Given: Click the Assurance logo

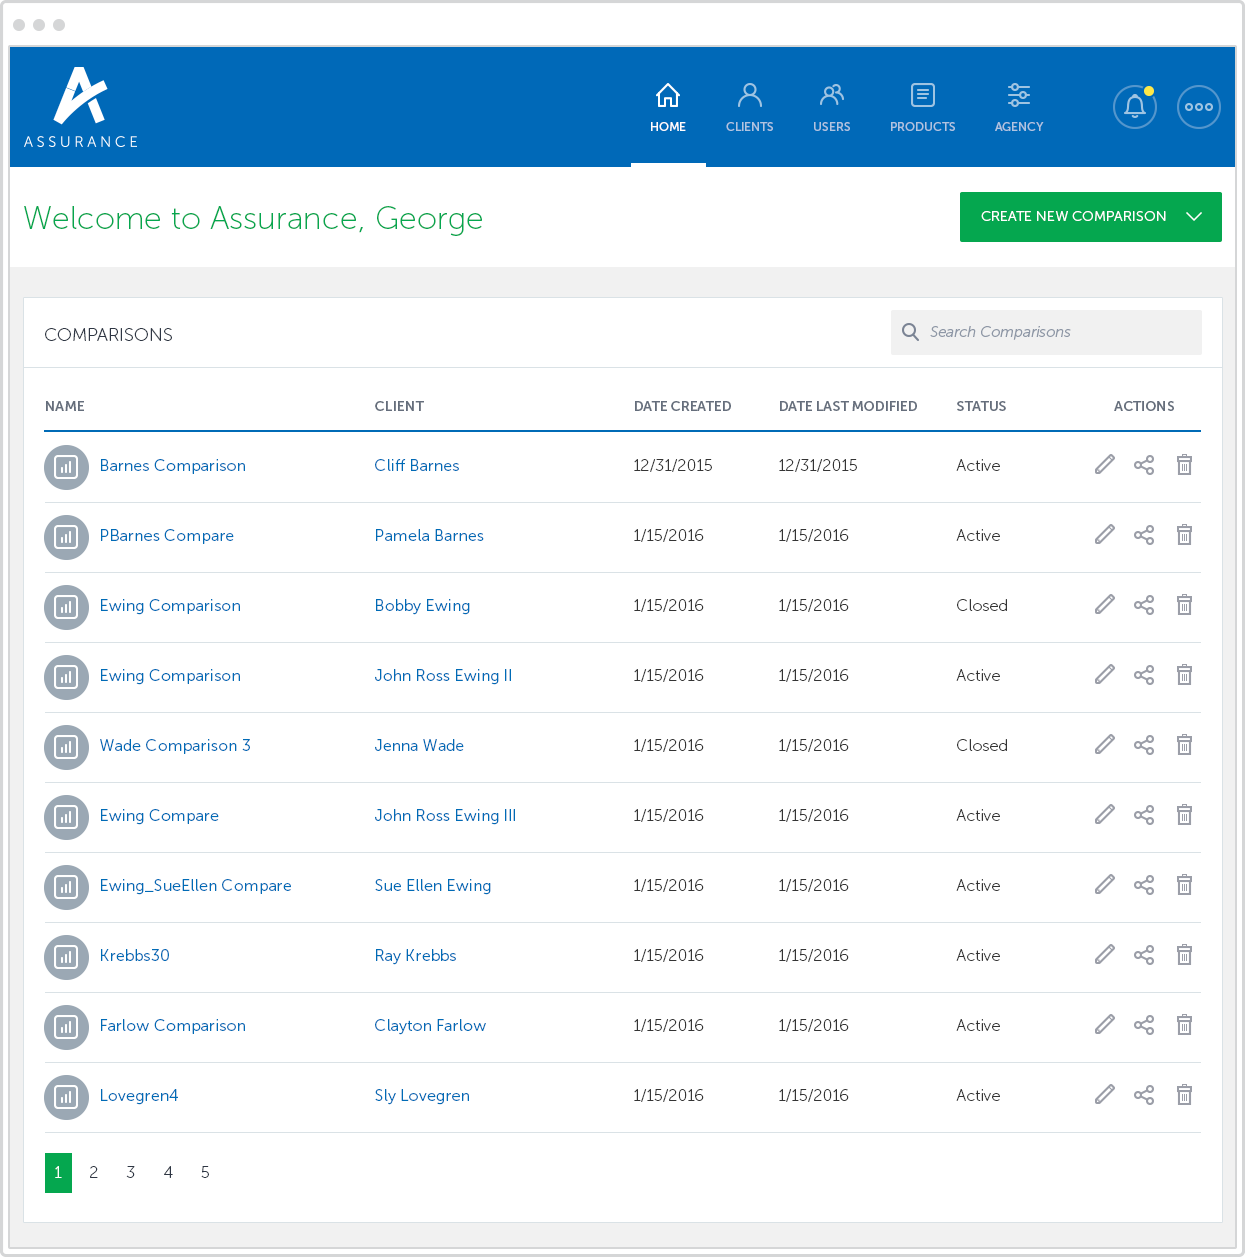Looking at the screenshot, I should click(81, 108).
